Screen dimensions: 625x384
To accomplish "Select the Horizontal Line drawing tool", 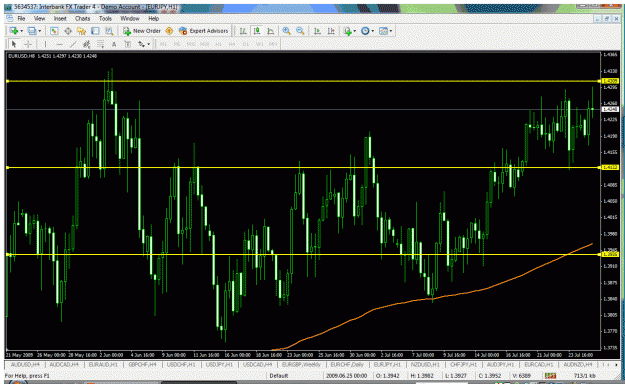I will pos(59,44).
